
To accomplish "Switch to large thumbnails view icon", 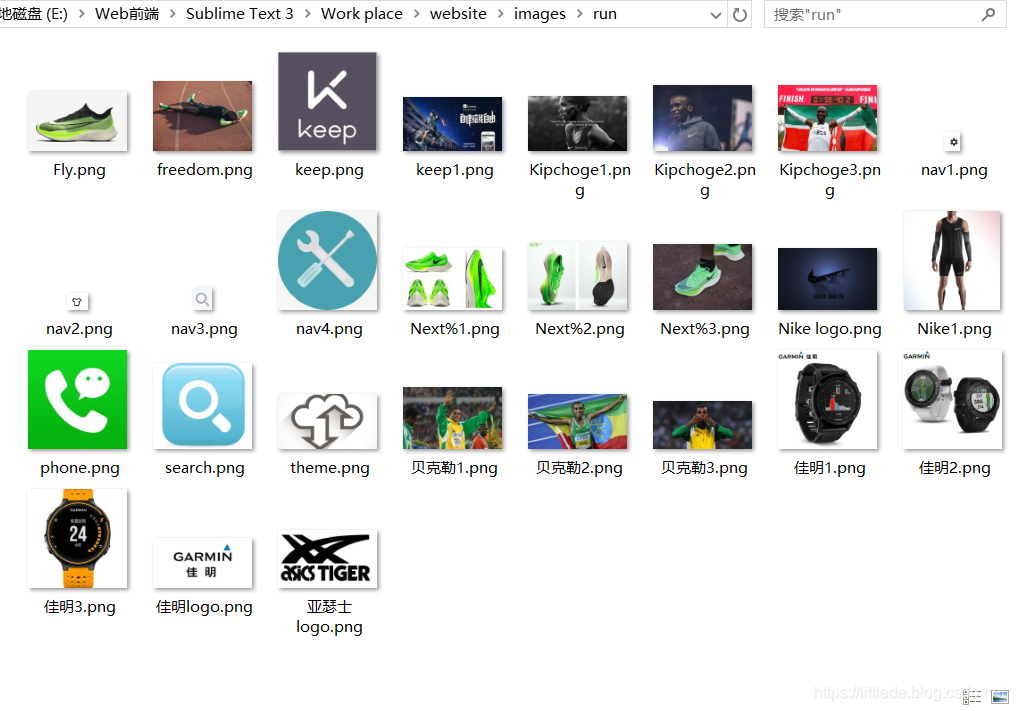I will (1000, 697).
